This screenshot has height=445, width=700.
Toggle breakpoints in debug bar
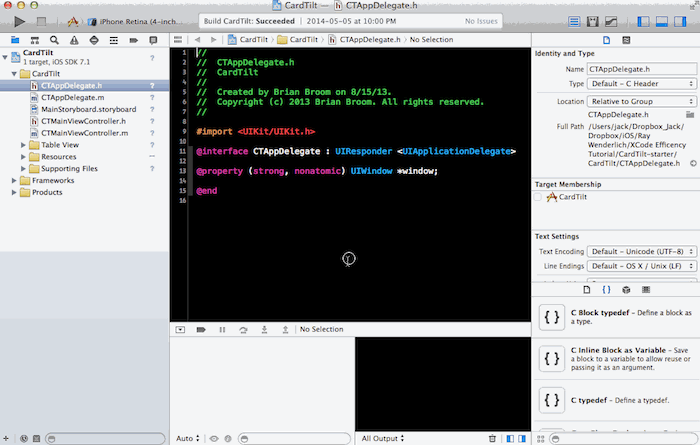point(201,329)
